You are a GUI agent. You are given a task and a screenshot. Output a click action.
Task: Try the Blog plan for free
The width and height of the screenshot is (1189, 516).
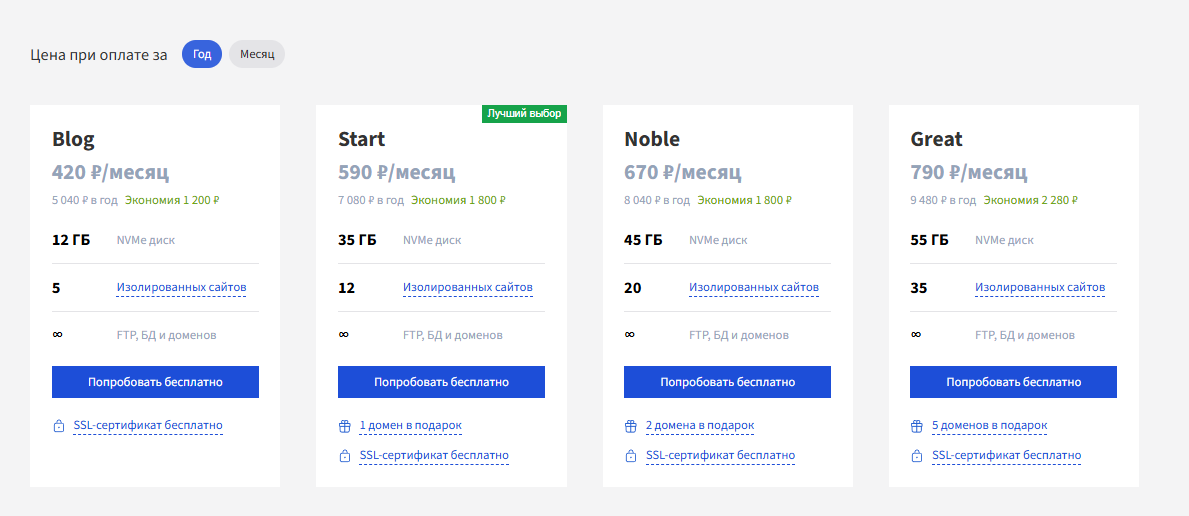coord(155,382)
